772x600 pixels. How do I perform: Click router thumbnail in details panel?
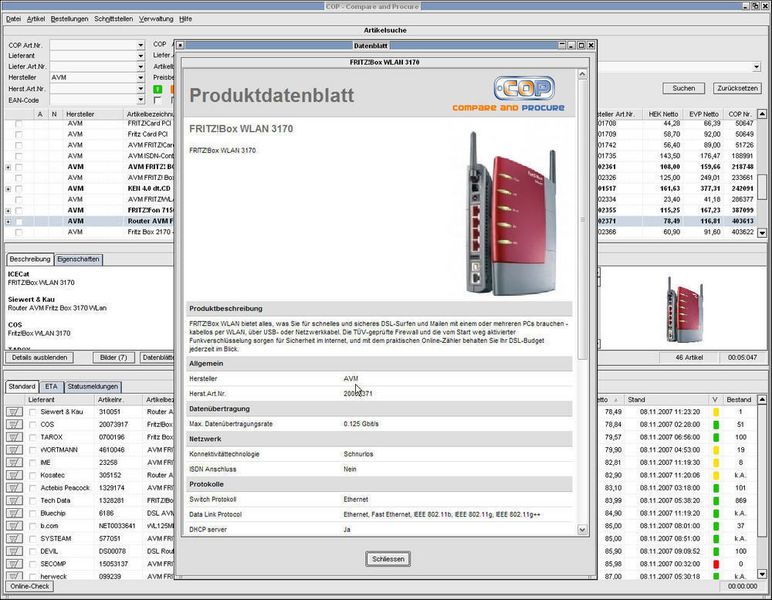tap(684, 309)
